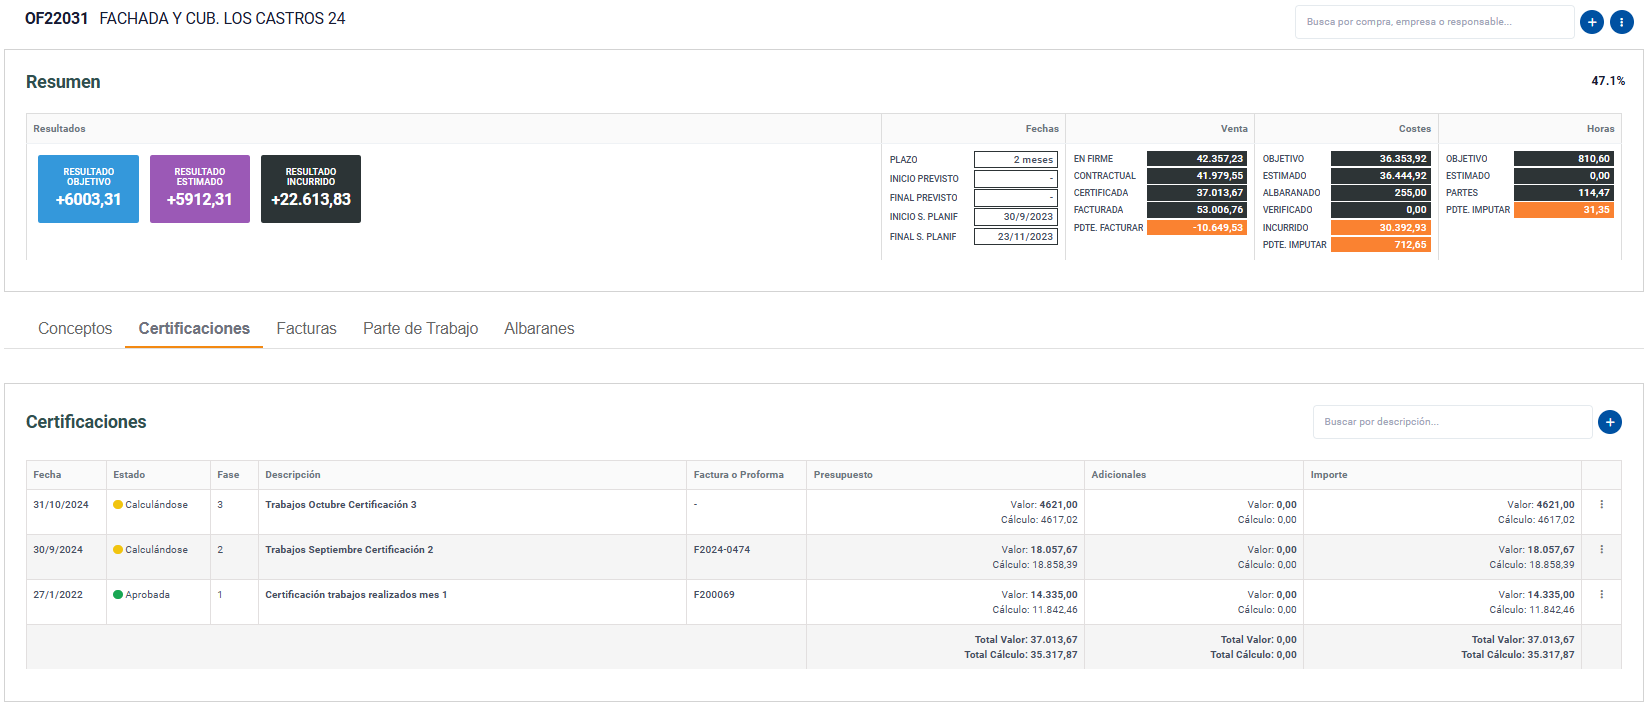Click the blue plus button in top header
Viewport: 1650px width, 706px height.
tap(1591, 22)
